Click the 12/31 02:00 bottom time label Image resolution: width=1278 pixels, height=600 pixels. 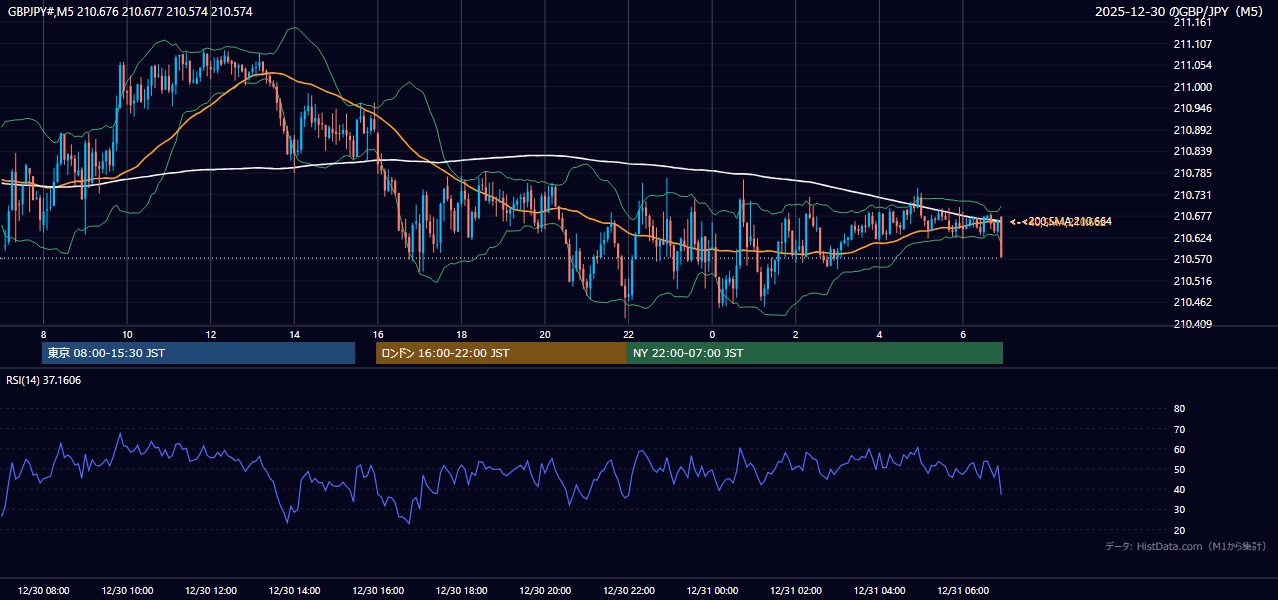(x=796, y=591)
